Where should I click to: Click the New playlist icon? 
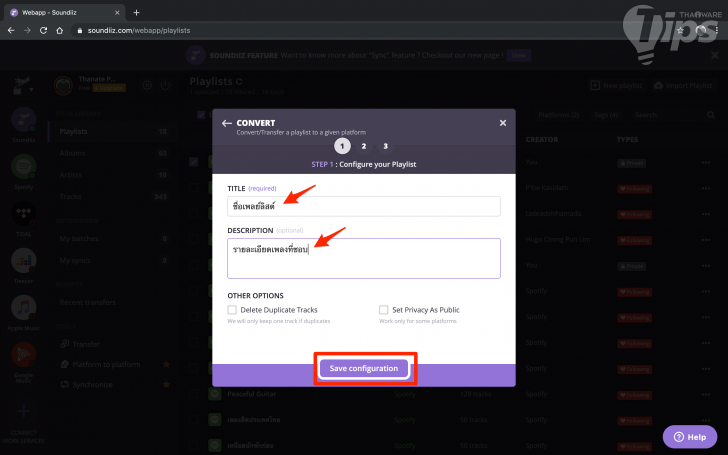(595, 86)
